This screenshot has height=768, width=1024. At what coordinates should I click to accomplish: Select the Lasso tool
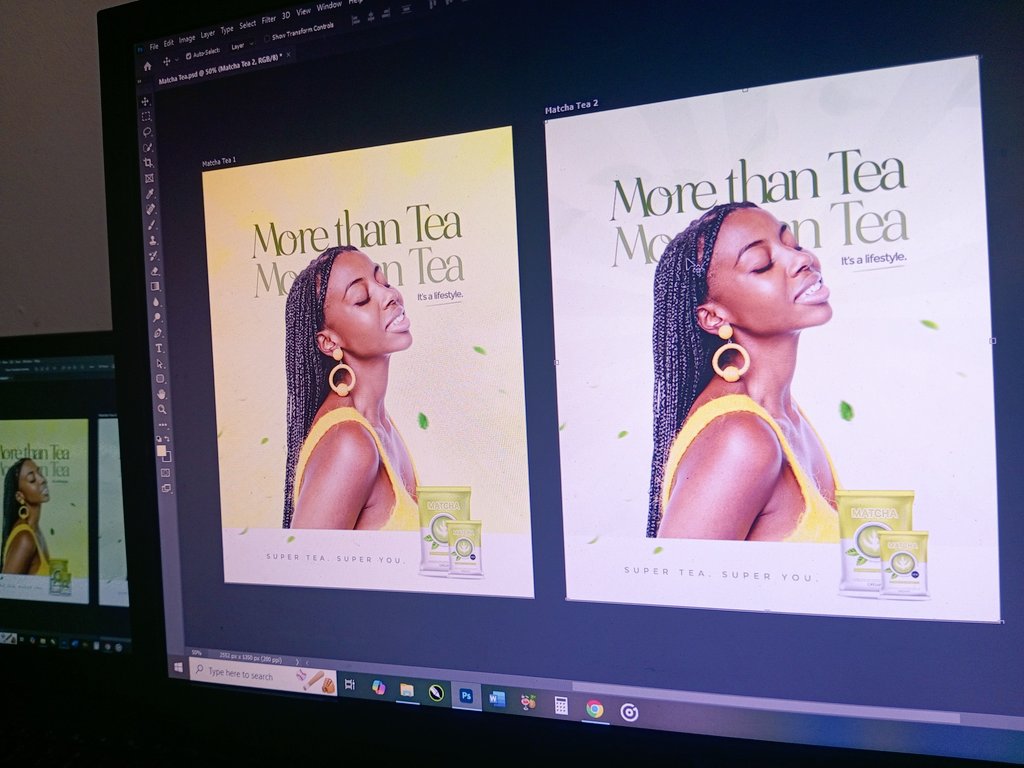click(x=147, y=132)
